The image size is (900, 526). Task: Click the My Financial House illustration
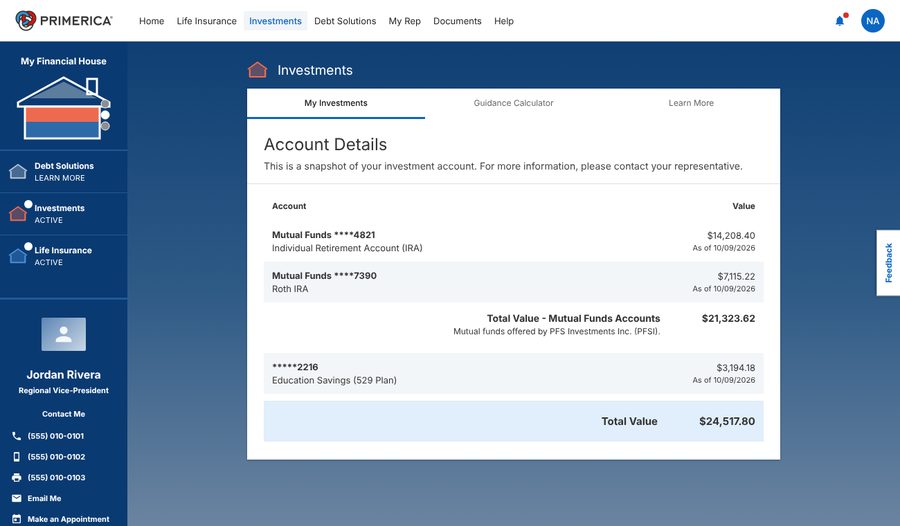pyautogui.click(x=64, y=109)
